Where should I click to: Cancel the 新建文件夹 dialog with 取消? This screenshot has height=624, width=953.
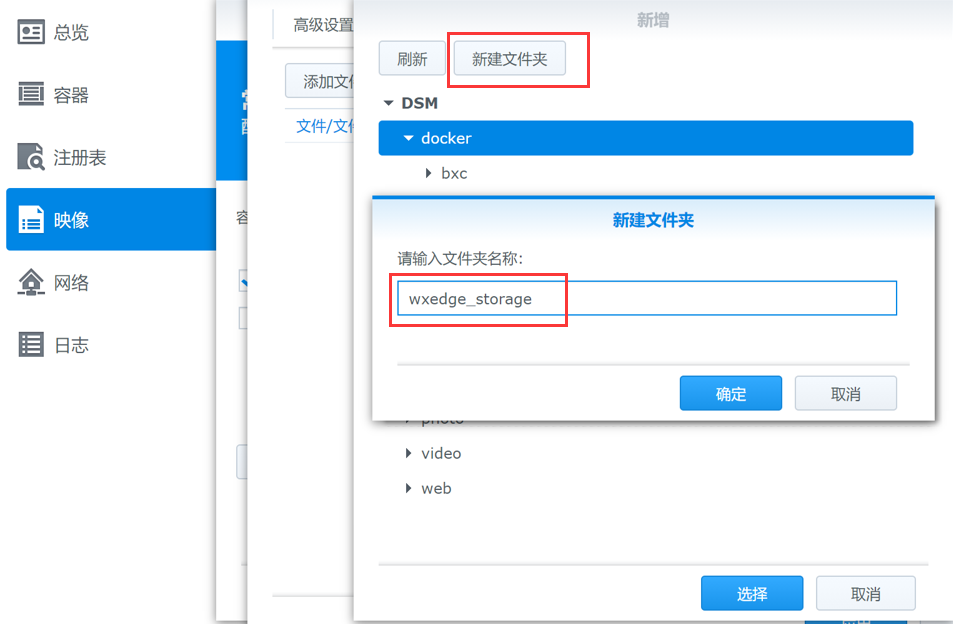coord(845,394)
